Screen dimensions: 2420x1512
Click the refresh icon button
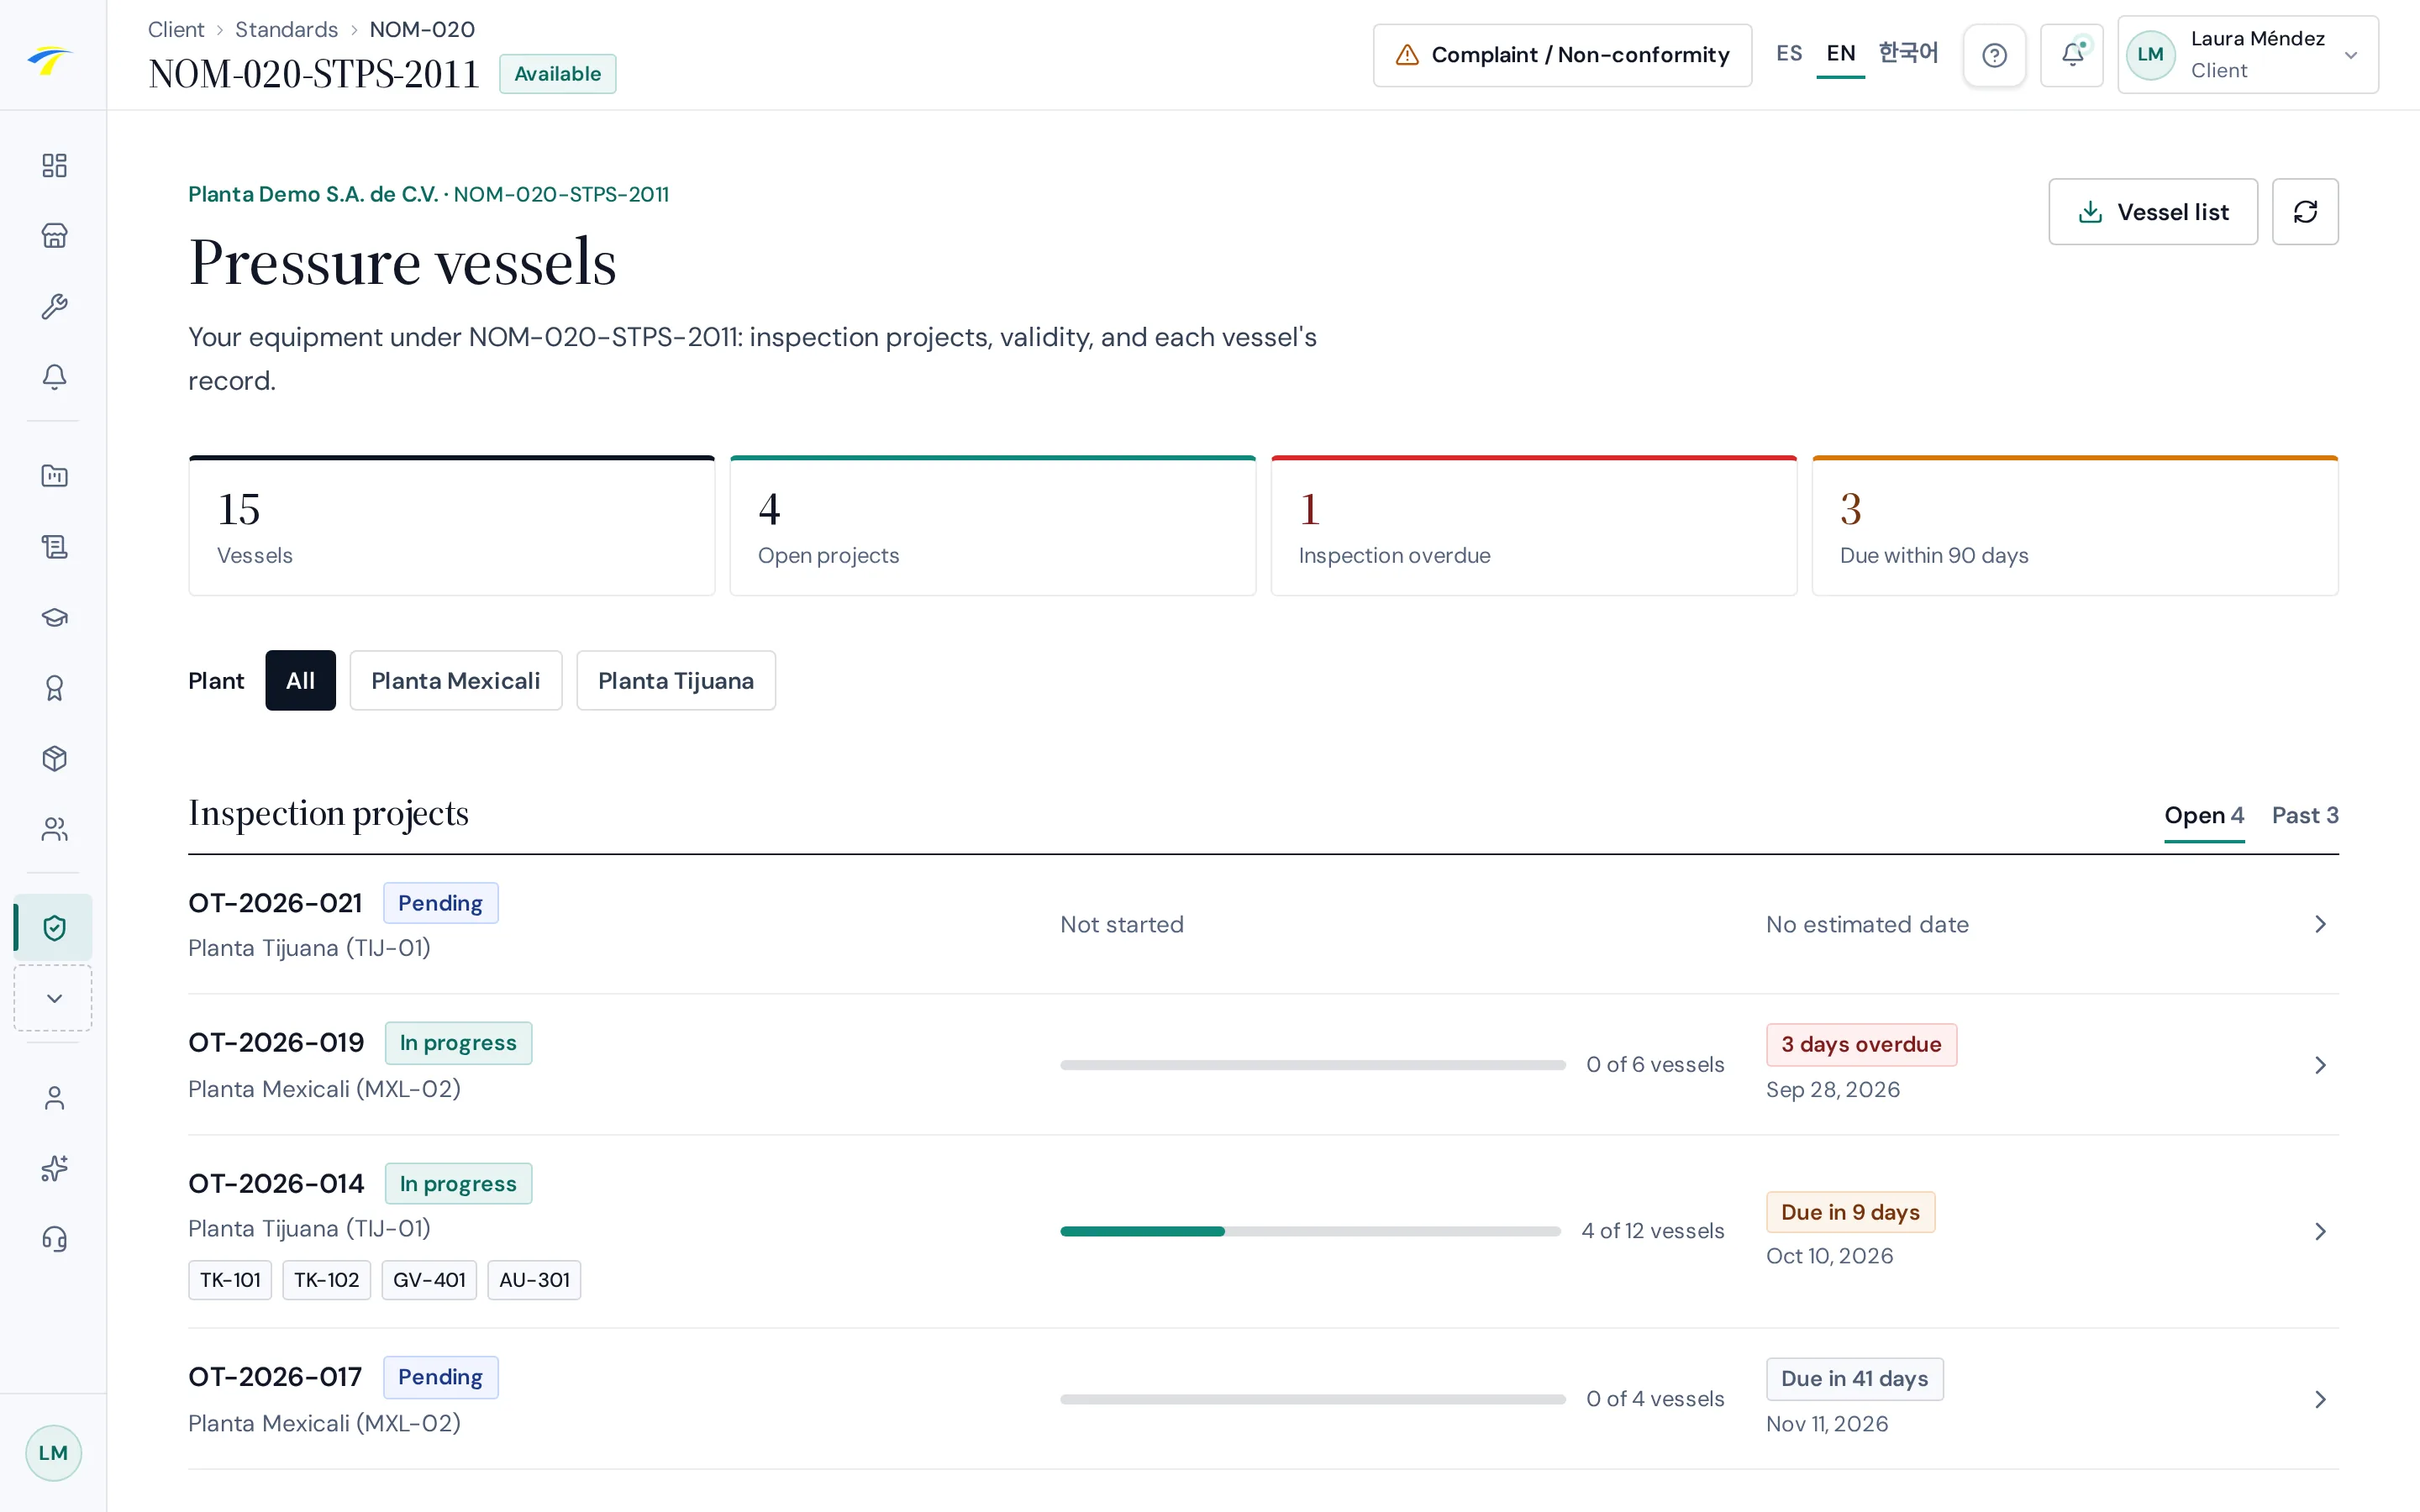point(2305,212)
